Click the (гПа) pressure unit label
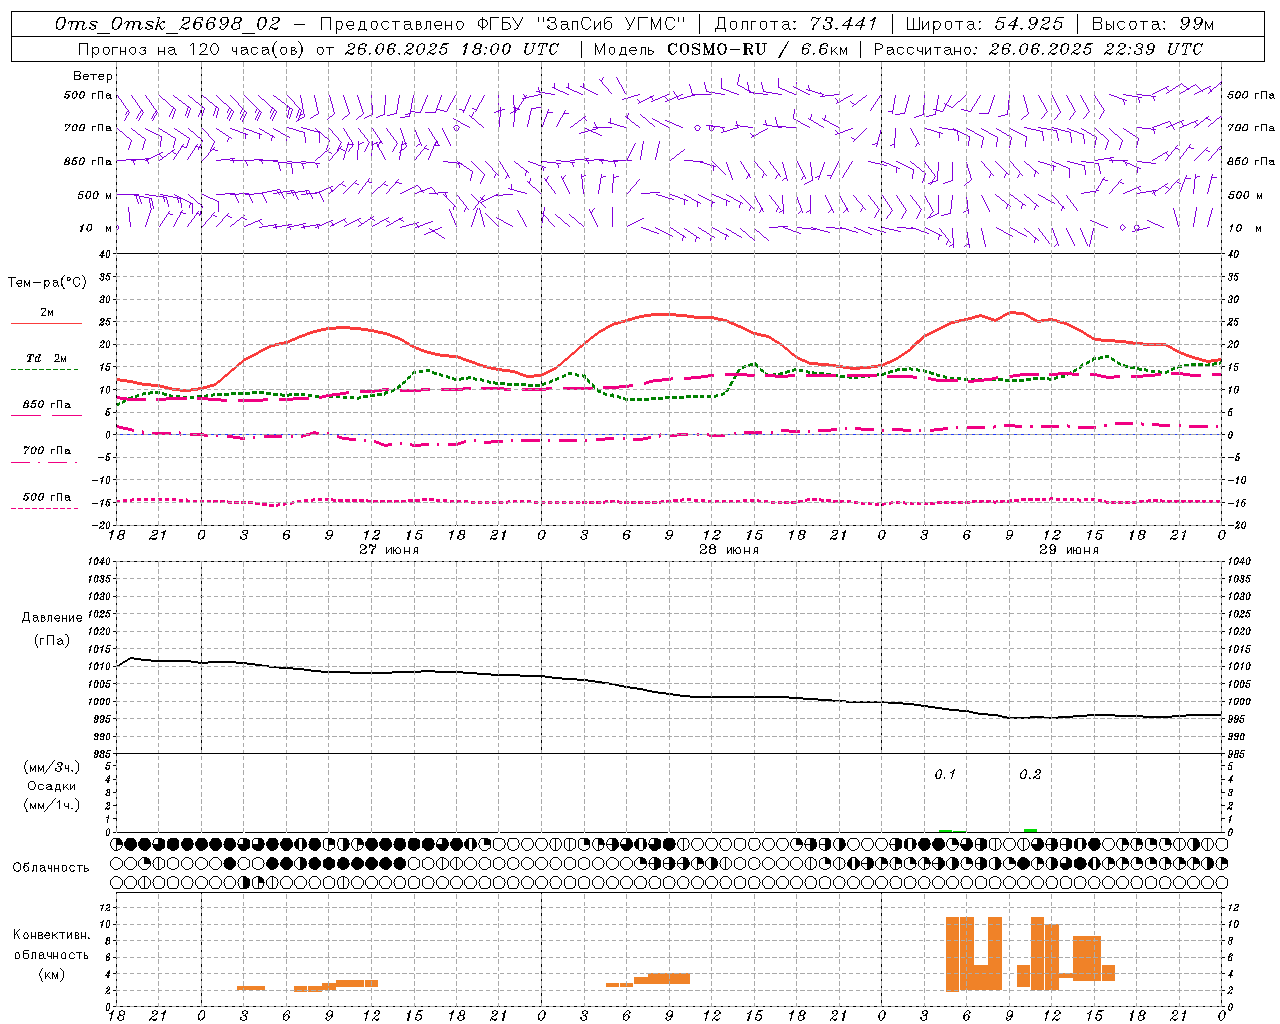Viewport: 1280px width, 1024px height. [52, 640]
